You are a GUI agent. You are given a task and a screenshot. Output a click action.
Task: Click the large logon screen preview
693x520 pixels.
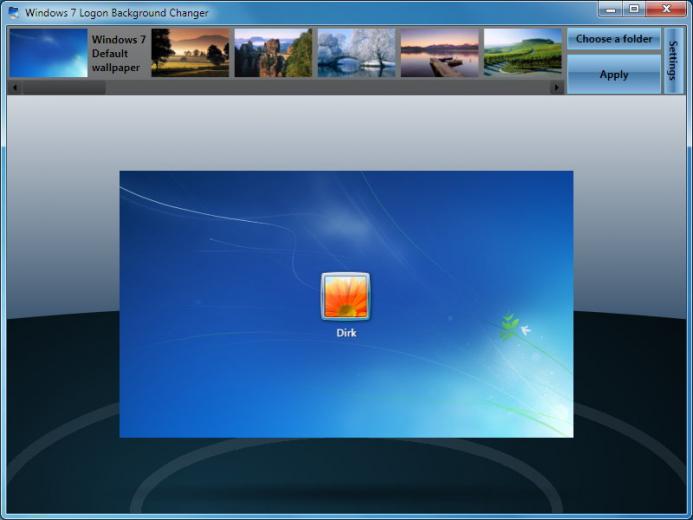(346, 304)
